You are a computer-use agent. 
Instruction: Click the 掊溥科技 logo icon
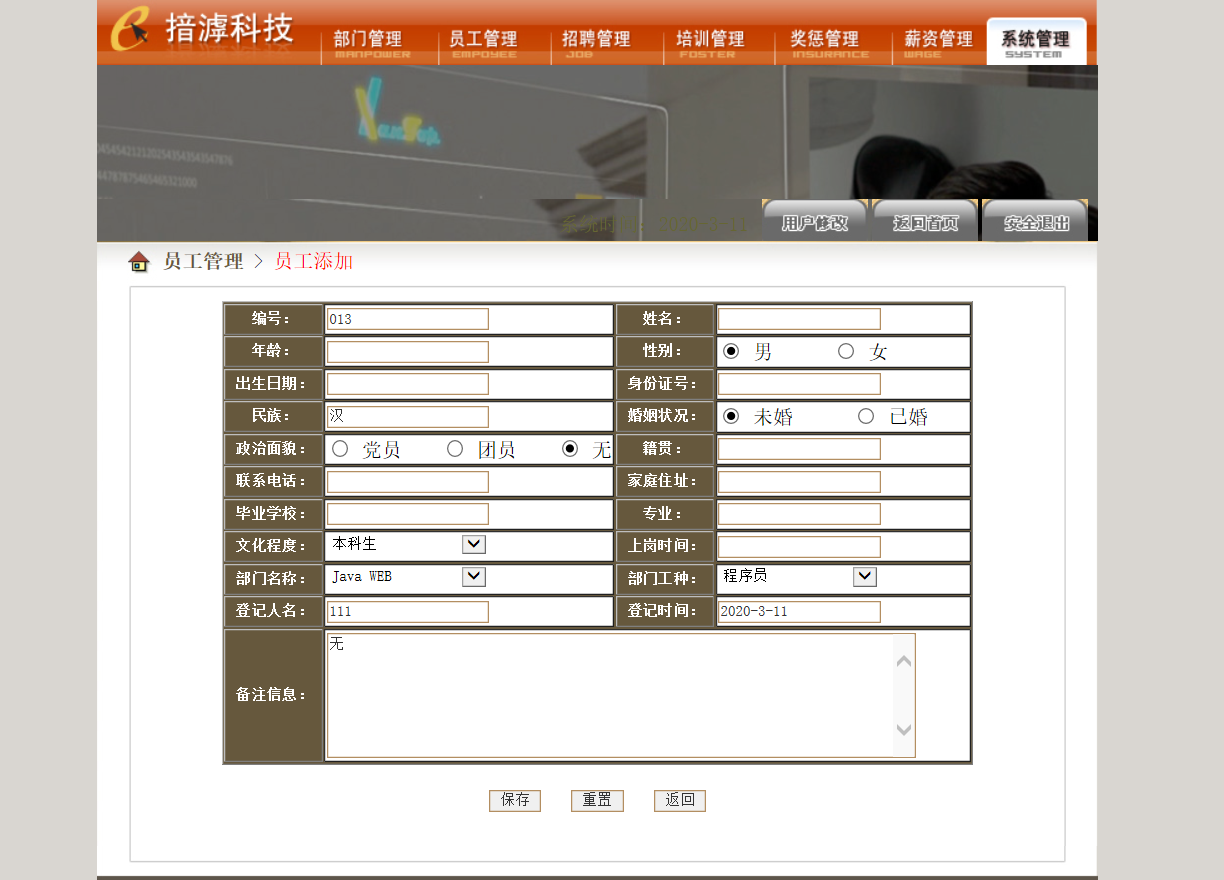(130, 29)
